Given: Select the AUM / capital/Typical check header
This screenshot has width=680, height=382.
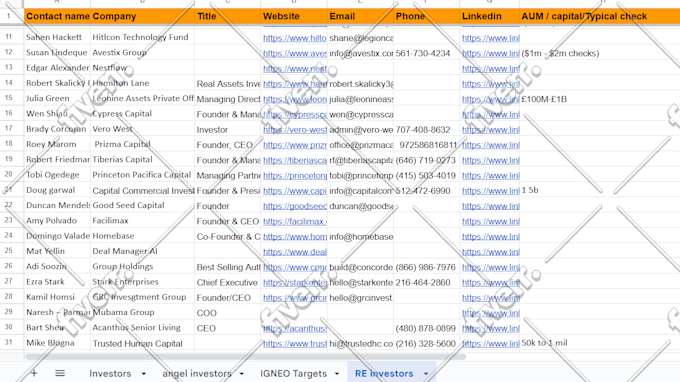Looking at the screenshot, I should tap(600, 16).
